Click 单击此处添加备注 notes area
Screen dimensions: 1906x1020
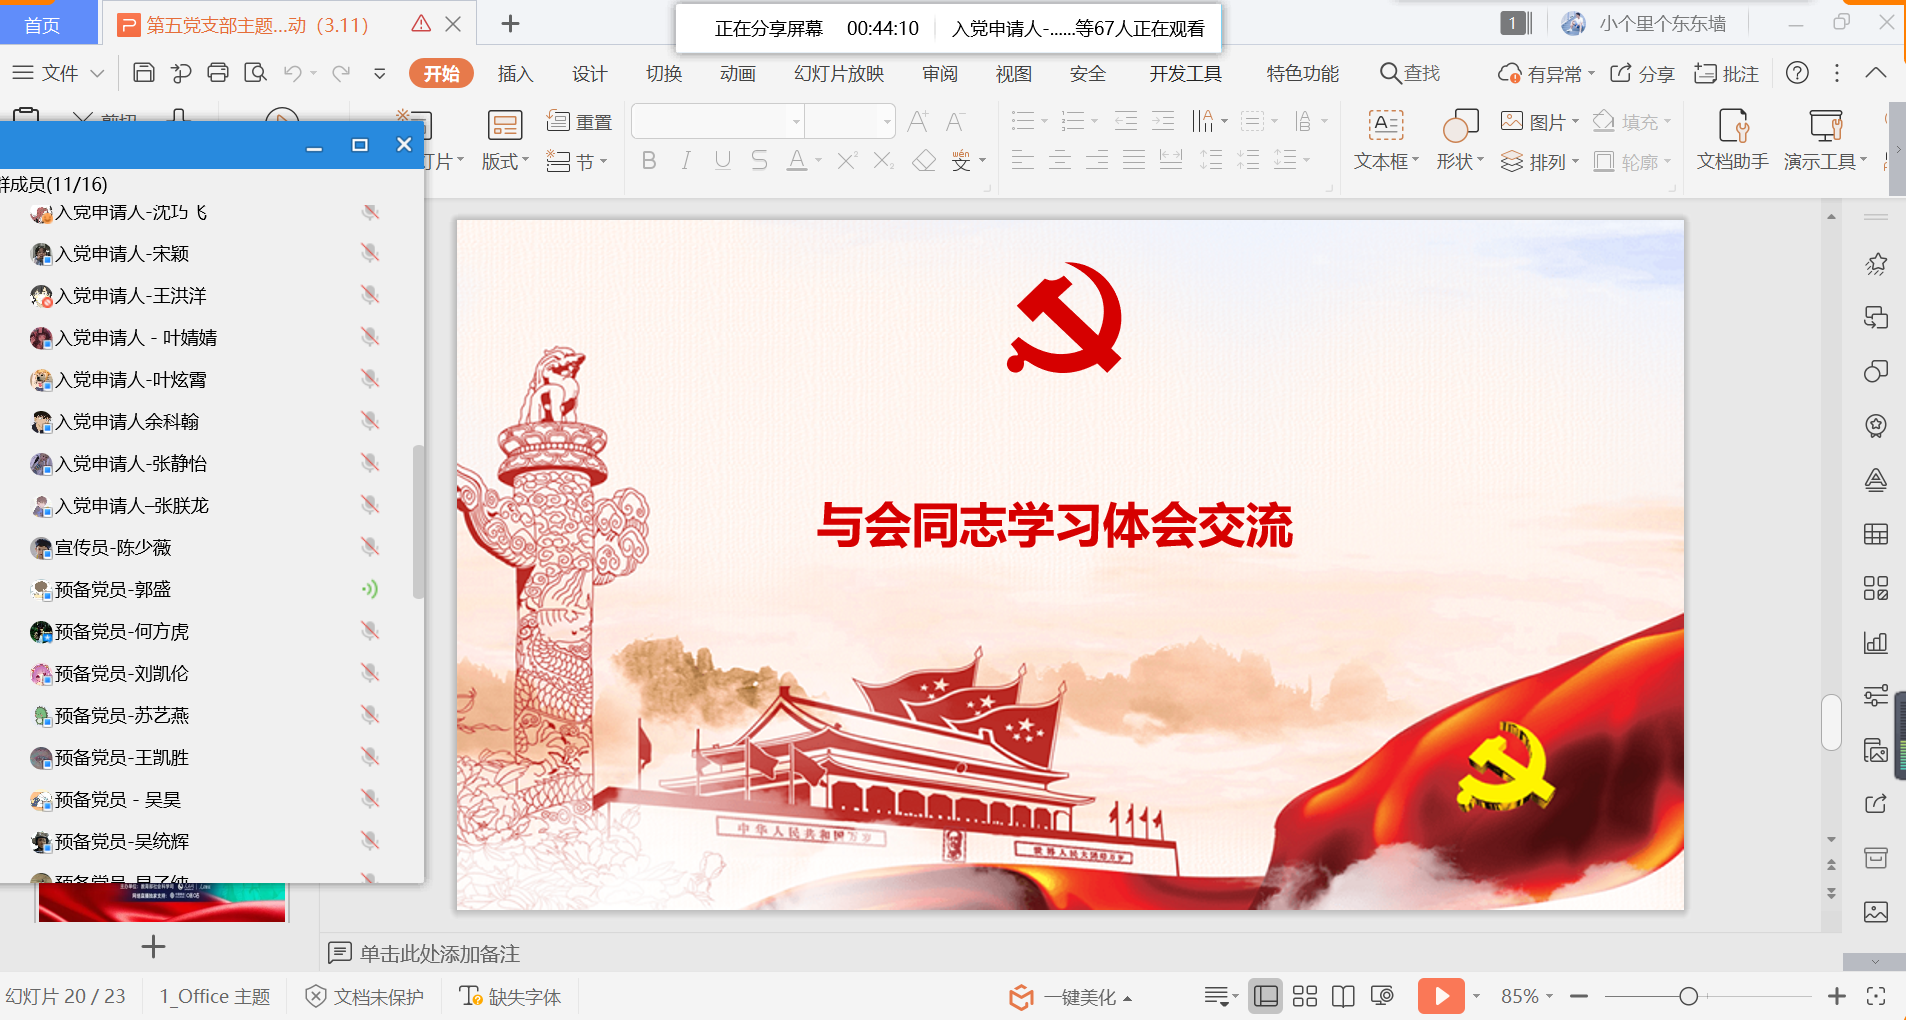click(440, 953)
